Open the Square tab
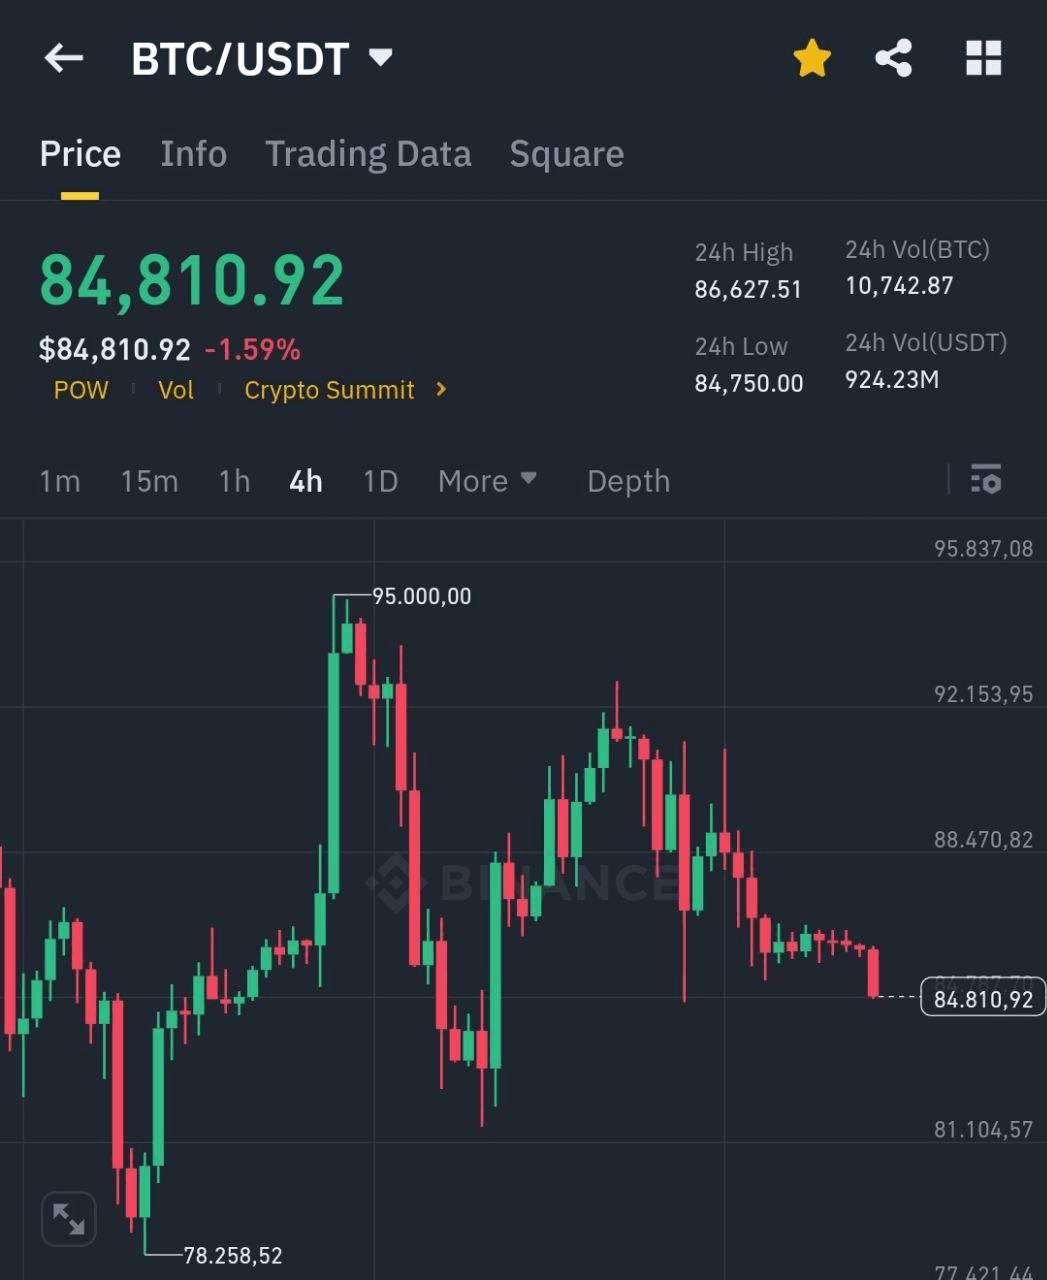This screenshot has width=1047, height=1280. [x=566, y=154]
